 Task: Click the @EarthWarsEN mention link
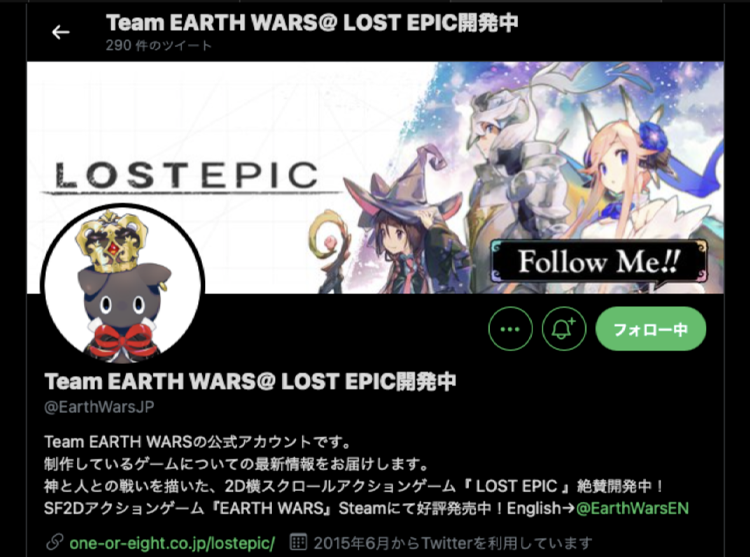[632, 508]
